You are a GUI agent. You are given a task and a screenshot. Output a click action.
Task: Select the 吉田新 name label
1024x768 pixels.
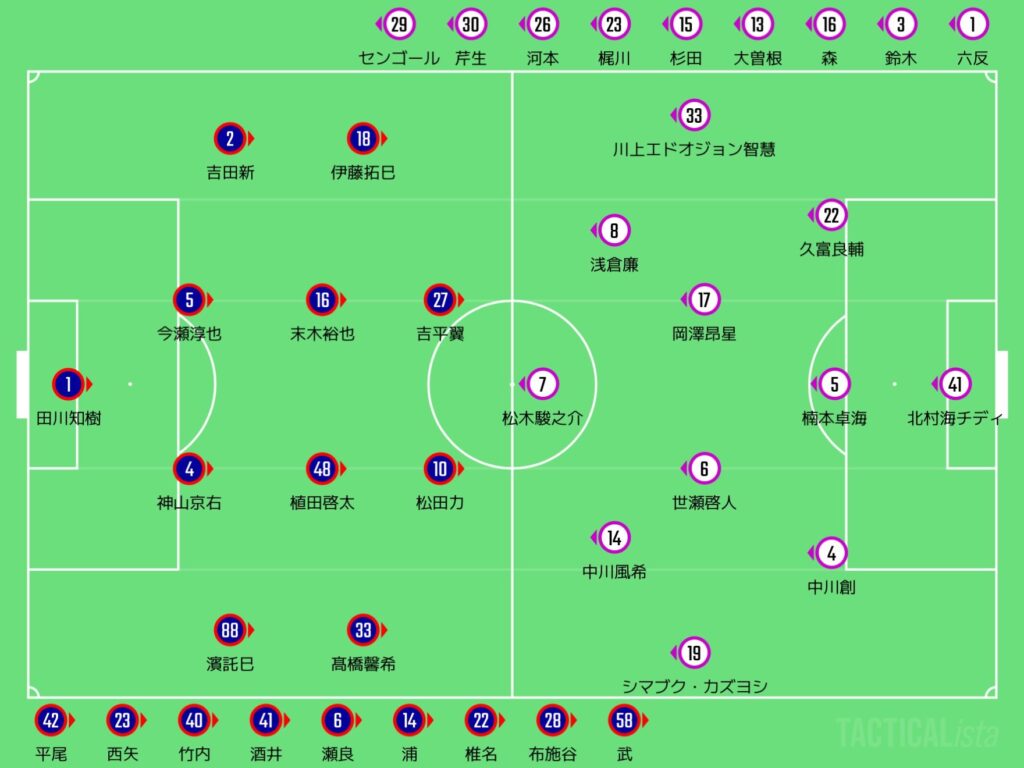pyautogui.click(x=230, y=173)
